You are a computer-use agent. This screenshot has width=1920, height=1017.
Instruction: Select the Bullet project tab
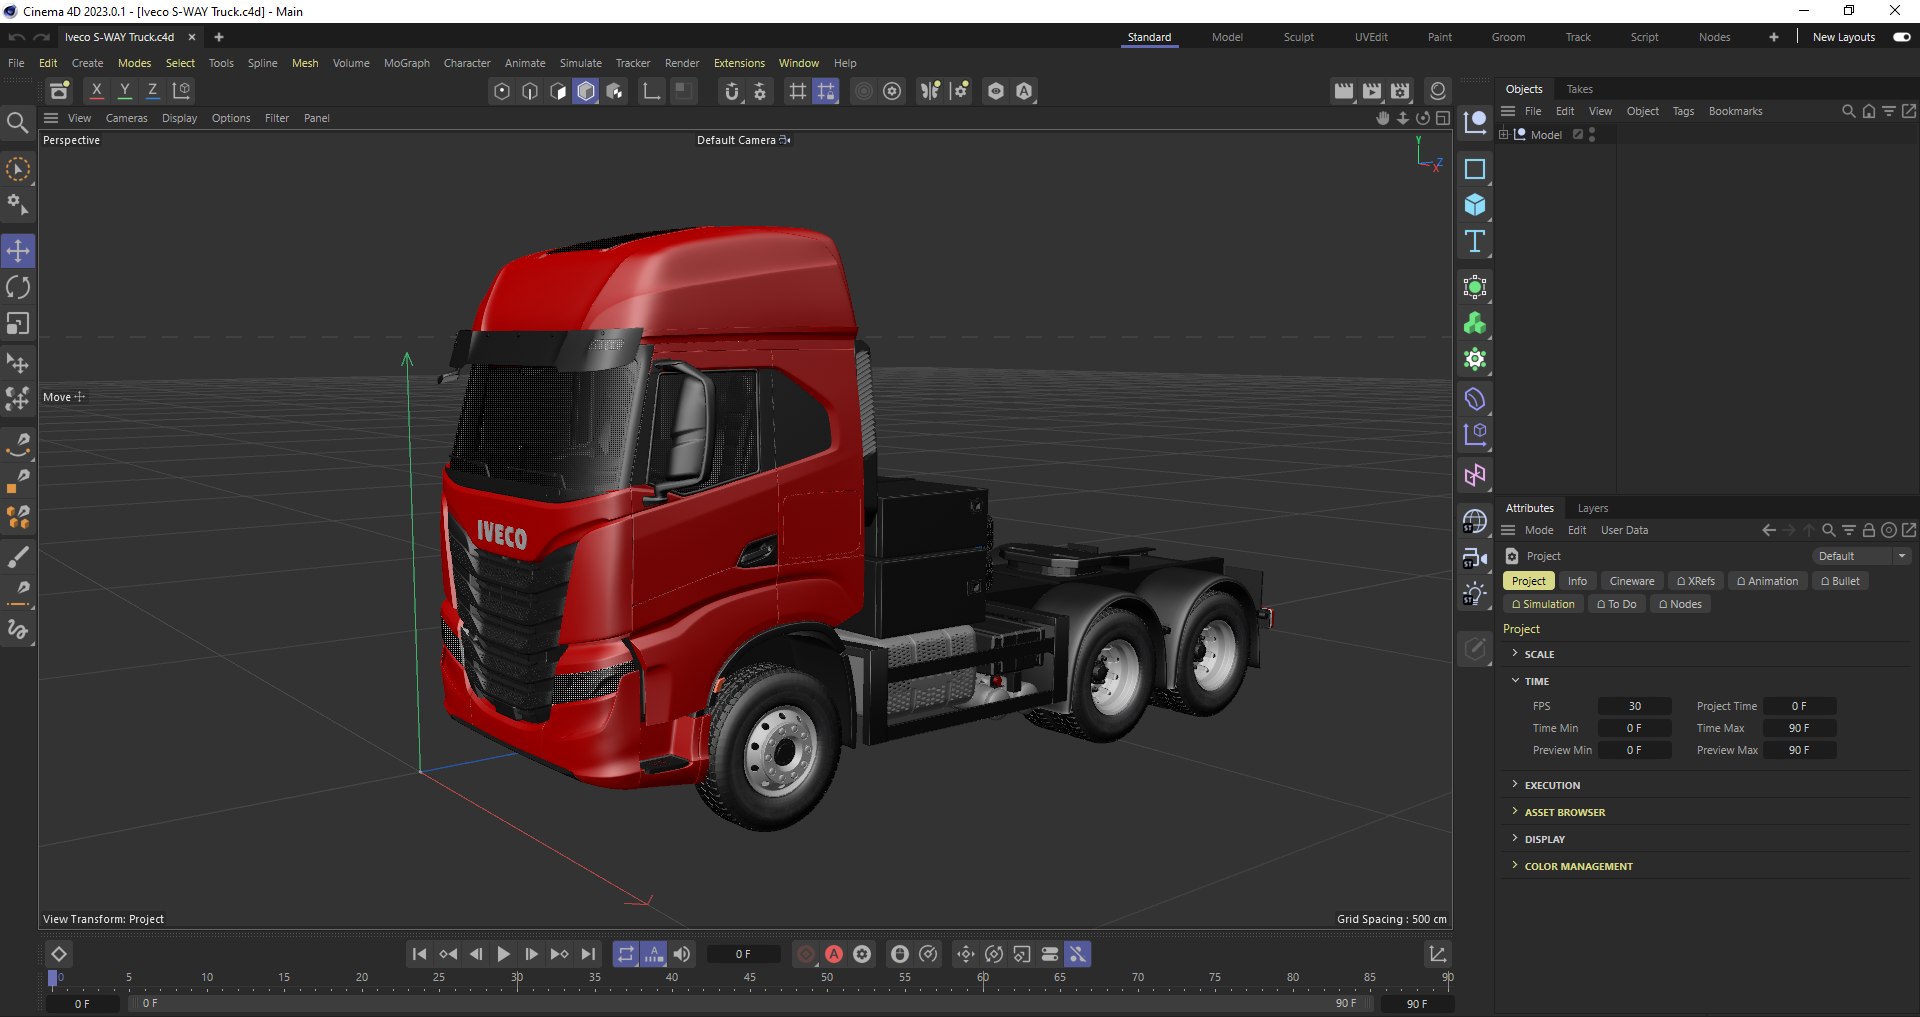pyautogui.click(x=1841, y=581)
